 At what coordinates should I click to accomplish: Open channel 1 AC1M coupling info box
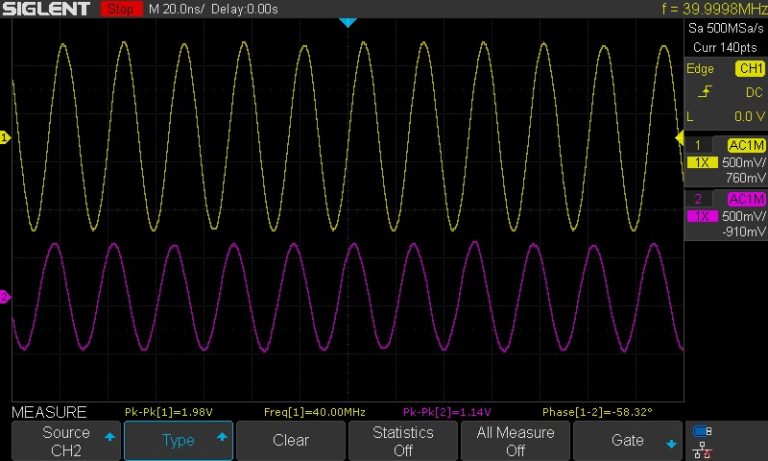(745, 146)
